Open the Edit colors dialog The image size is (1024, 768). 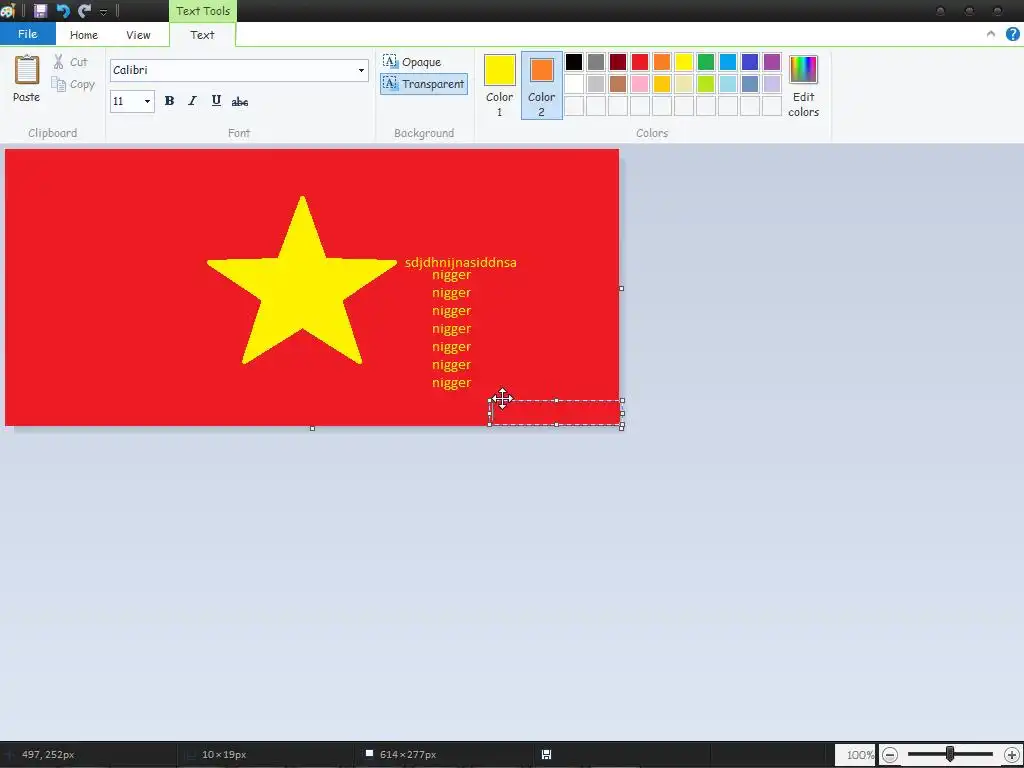pos(803,86)
